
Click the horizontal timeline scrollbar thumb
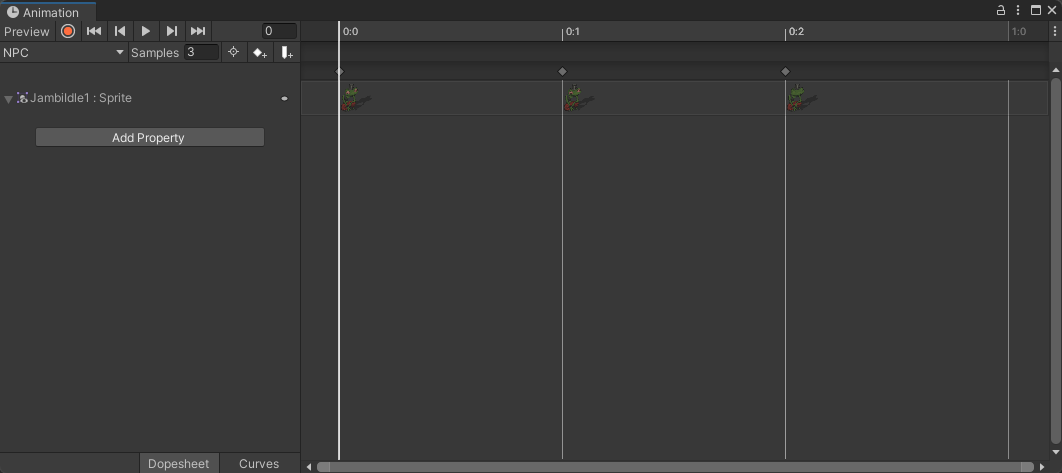(675, 466)
